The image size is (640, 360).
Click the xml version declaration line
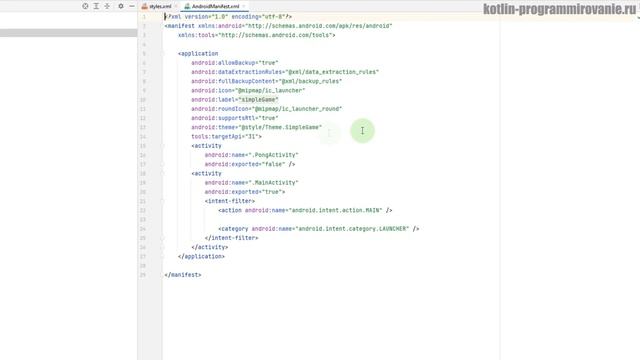[x=228, y=17]
